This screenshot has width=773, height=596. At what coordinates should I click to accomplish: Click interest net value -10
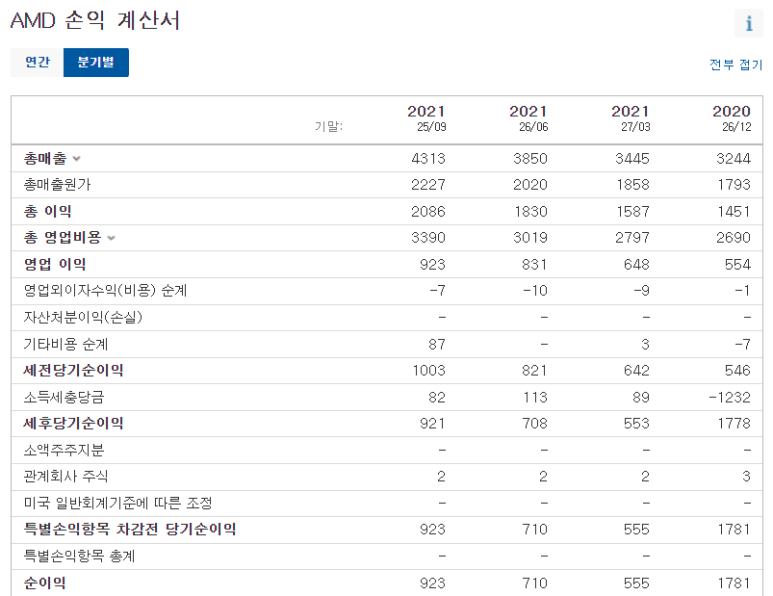point(535,291)
